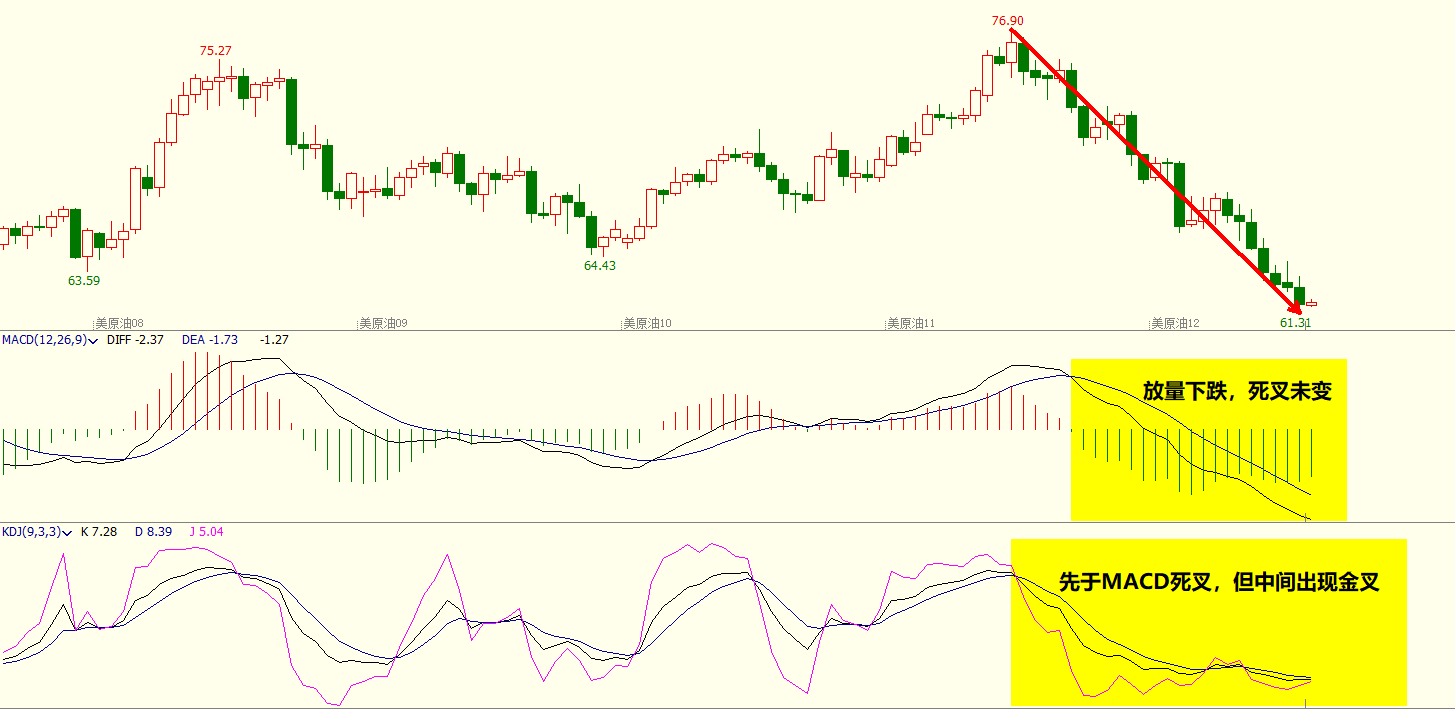Click the 76.90 peak price label
Viewport: 1455px width, 709px height.
(x=1007, y=20)
